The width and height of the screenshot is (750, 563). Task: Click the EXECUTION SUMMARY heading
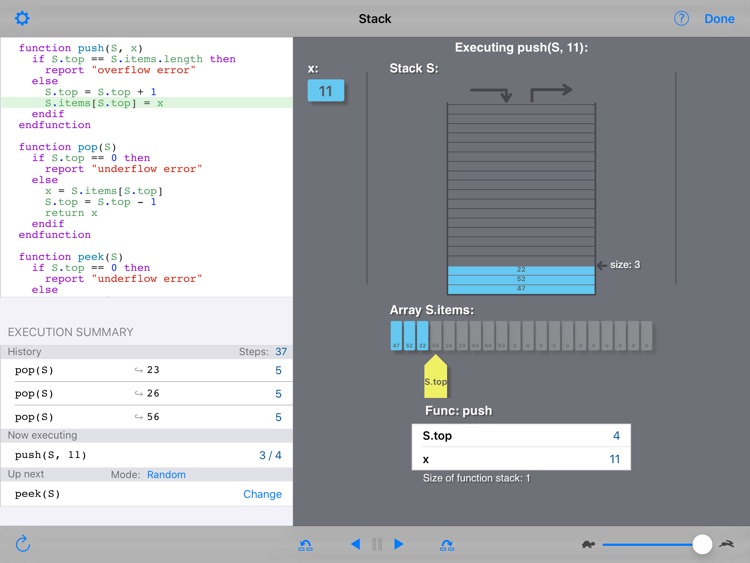click(x=71, y=332)
